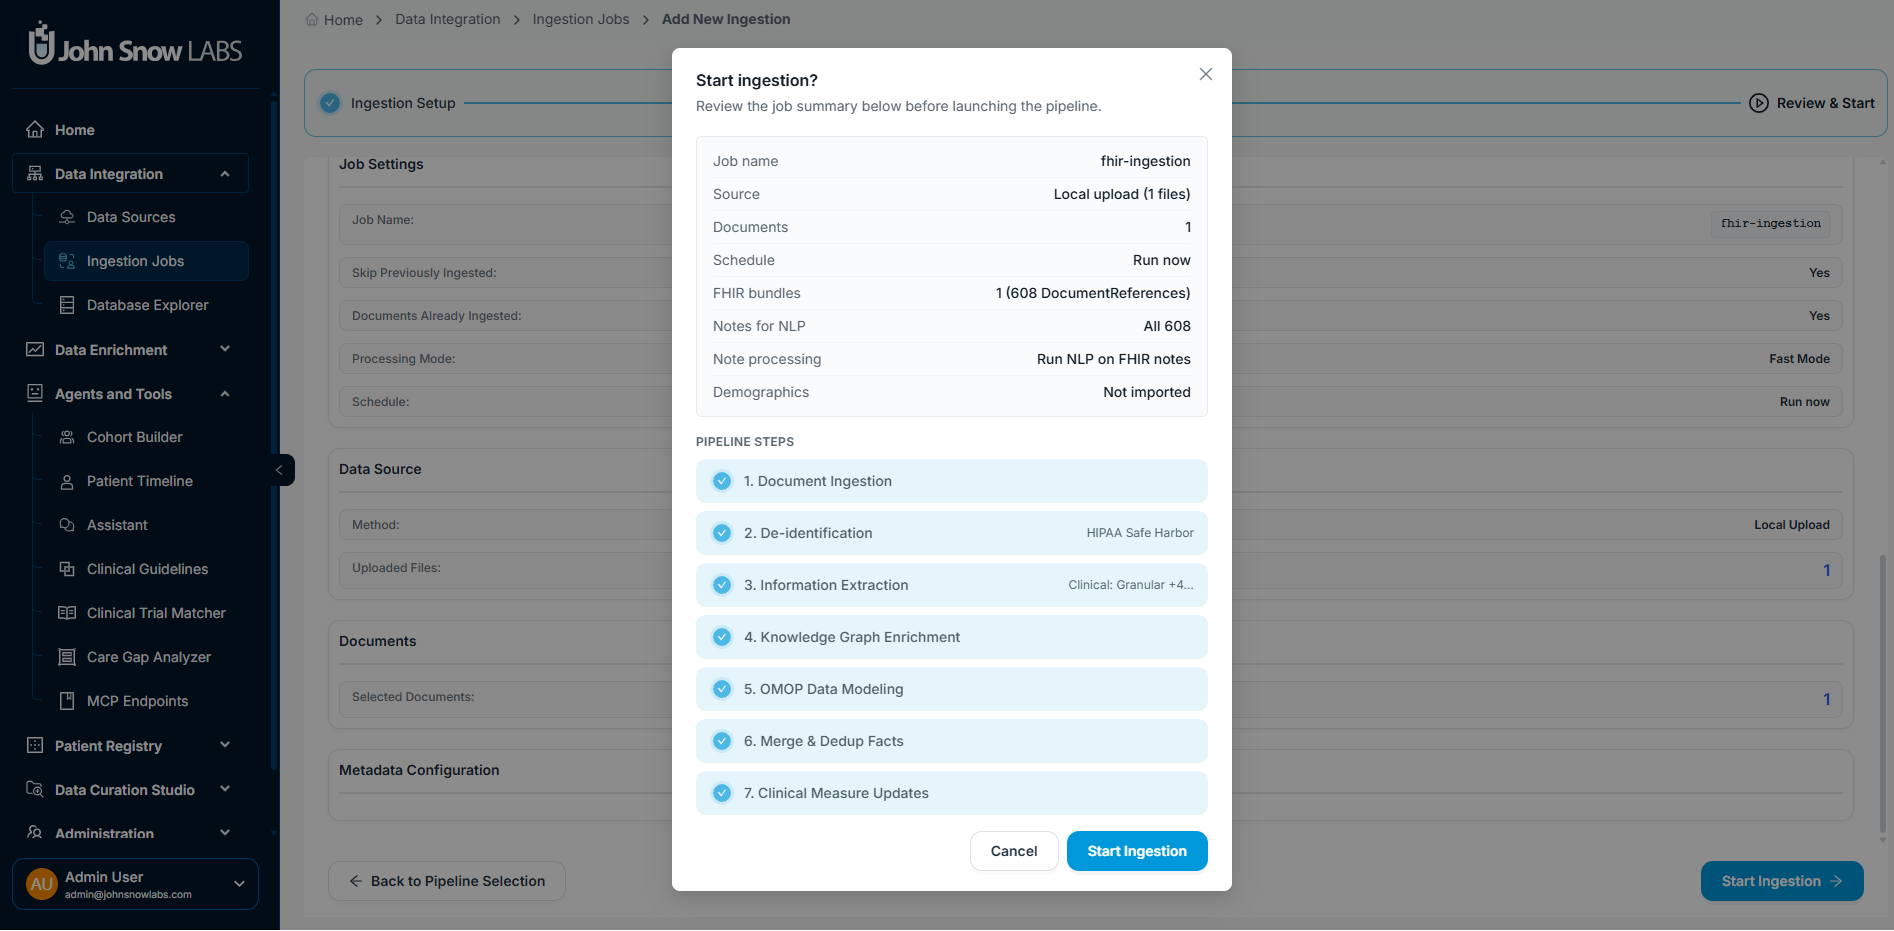This screenshot has height=931, width=1894.
Task: Click the Data Enrichment icon
Action: 35,350
